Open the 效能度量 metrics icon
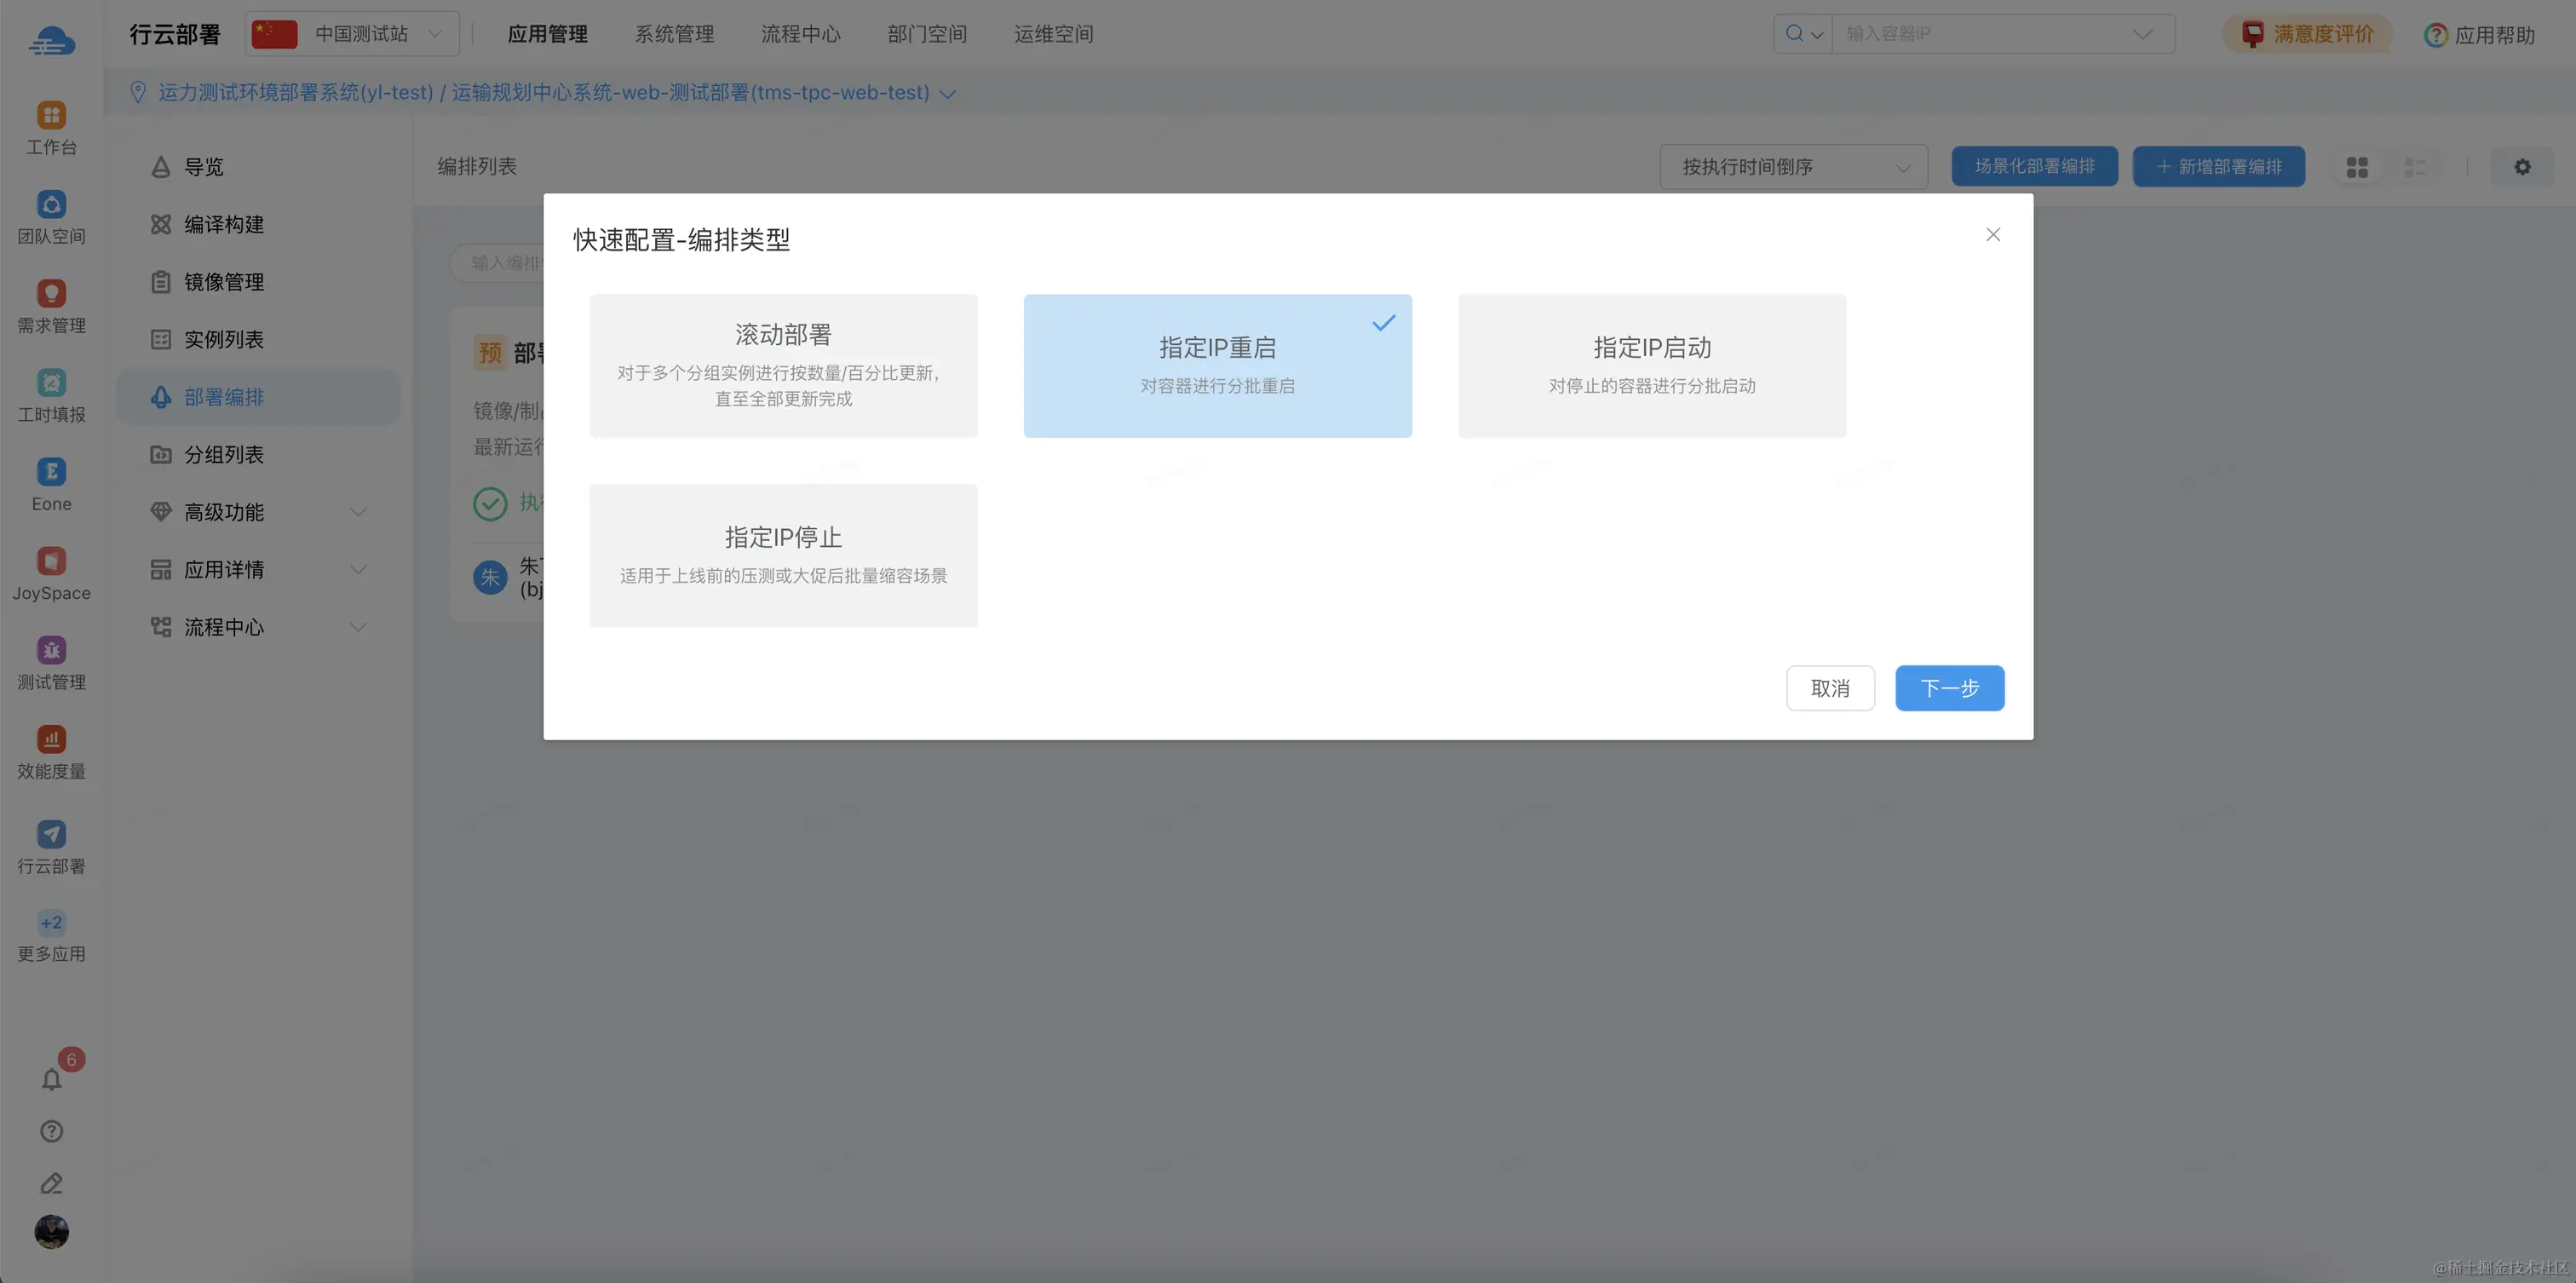 click(51, 739)
